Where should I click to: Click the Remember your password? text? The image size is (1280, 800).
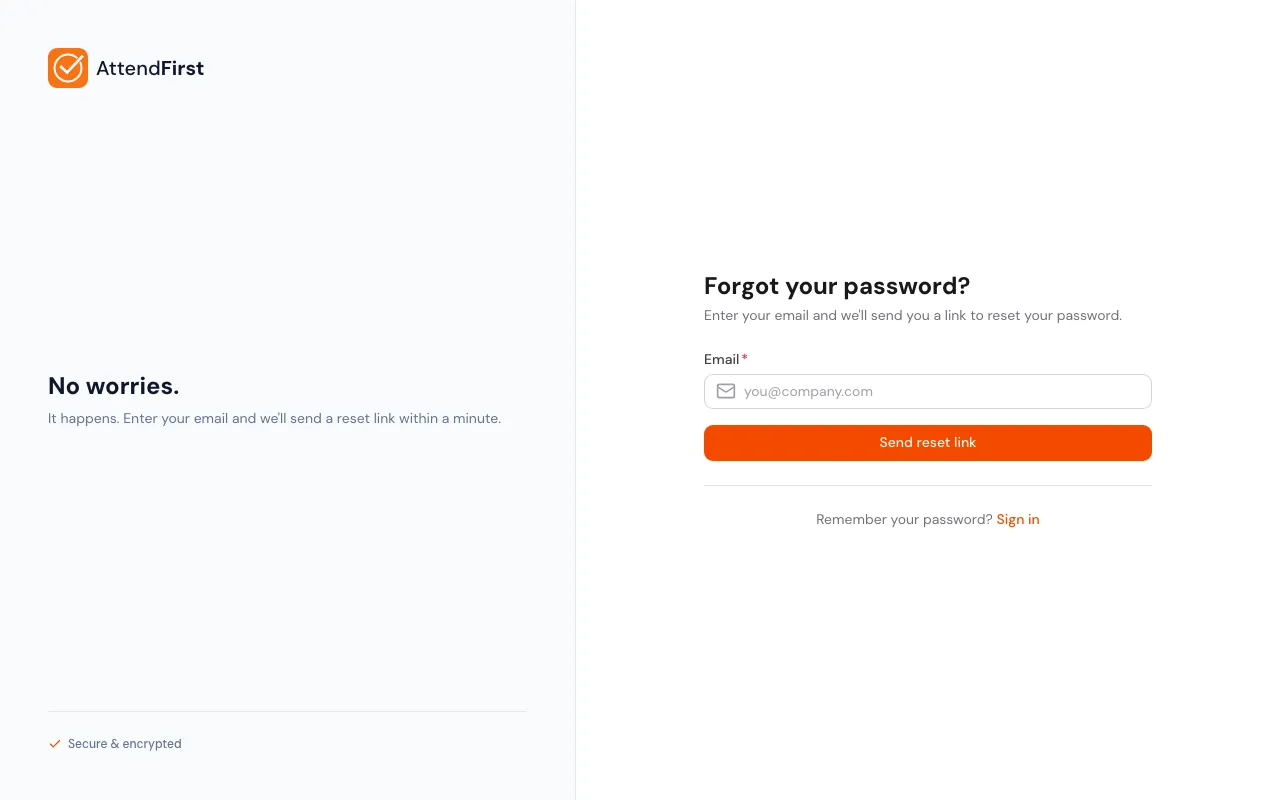coord(902,519)
